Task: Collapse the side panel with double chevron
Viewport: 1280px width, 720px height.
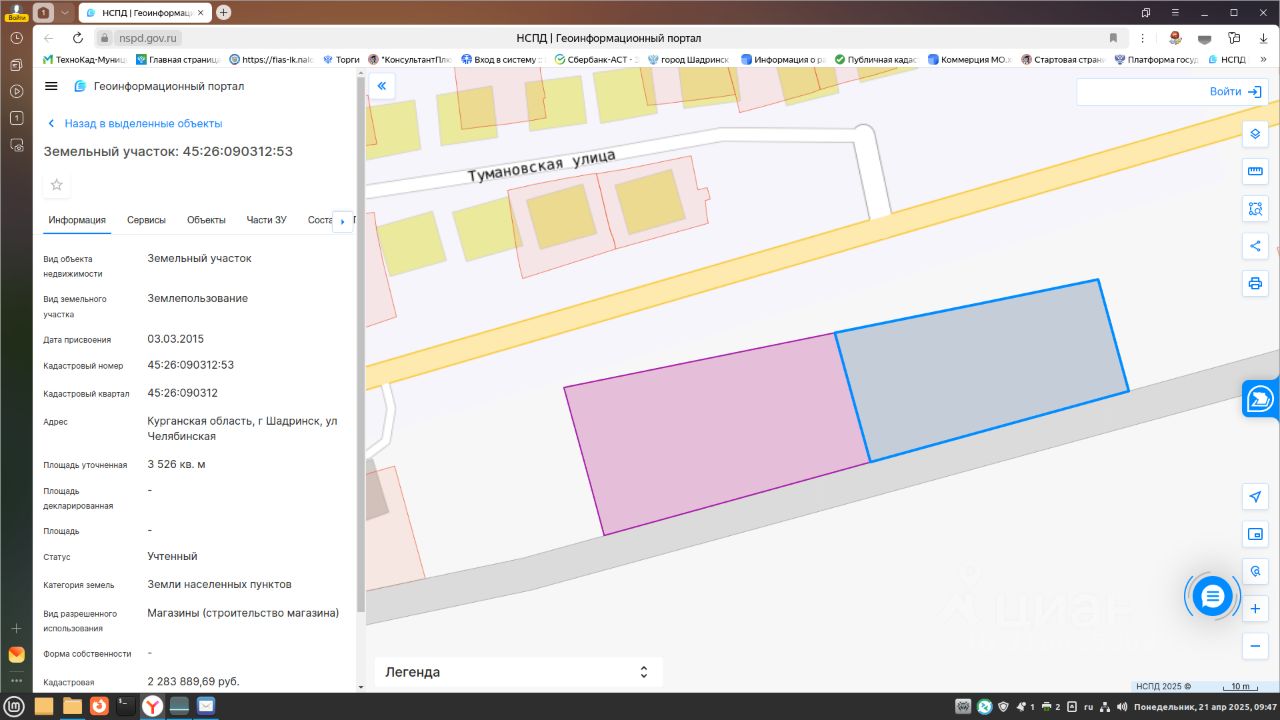Action: pyautogui.click(x=382, y=86)
